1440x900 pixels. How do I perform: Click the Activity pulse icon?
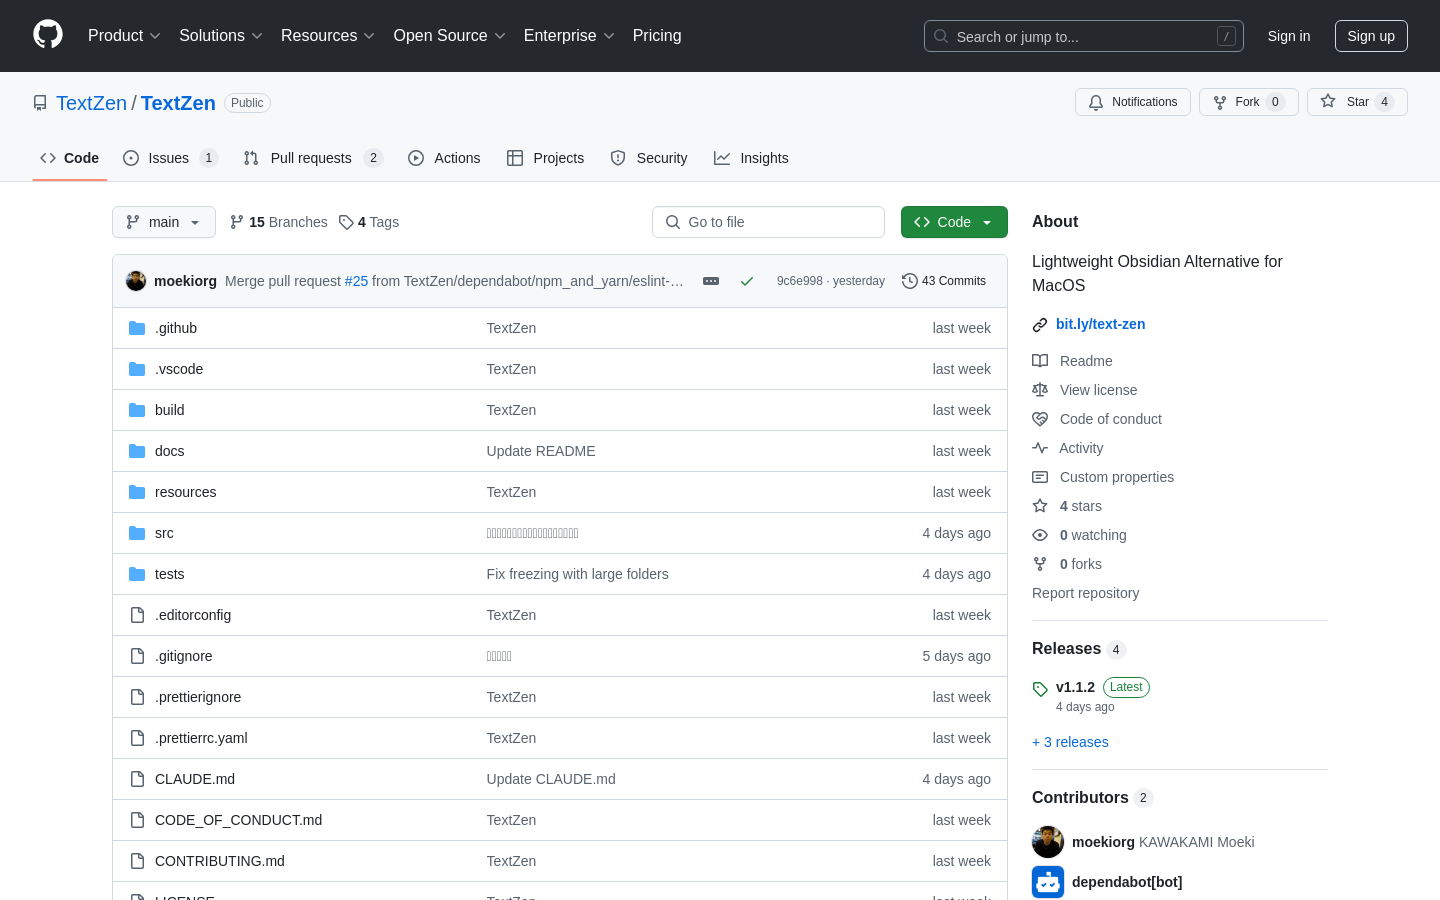click(x=1040, y=448)
